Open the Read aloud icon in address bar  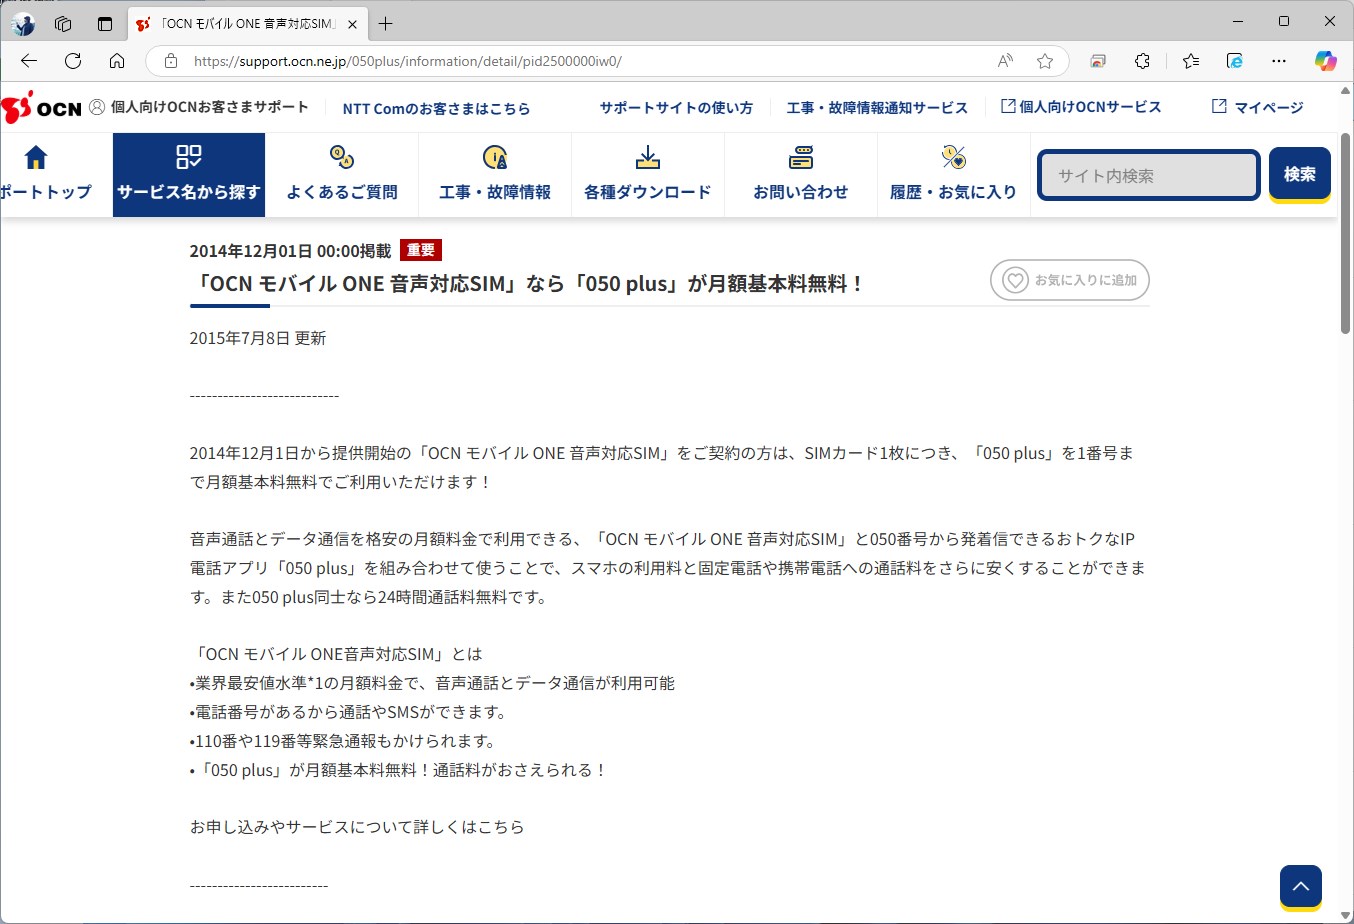click(1005, 61)
